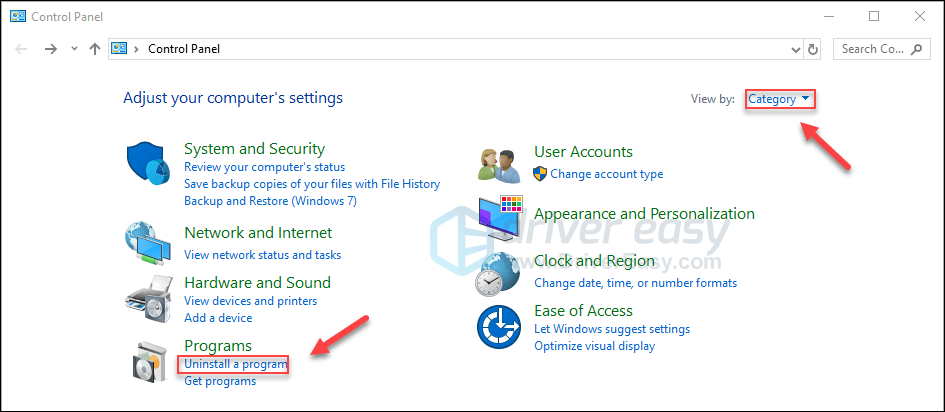Open the recent locations chevron
Screen dimensions: 945x412
pyautogui.click(x=74, y=48)
